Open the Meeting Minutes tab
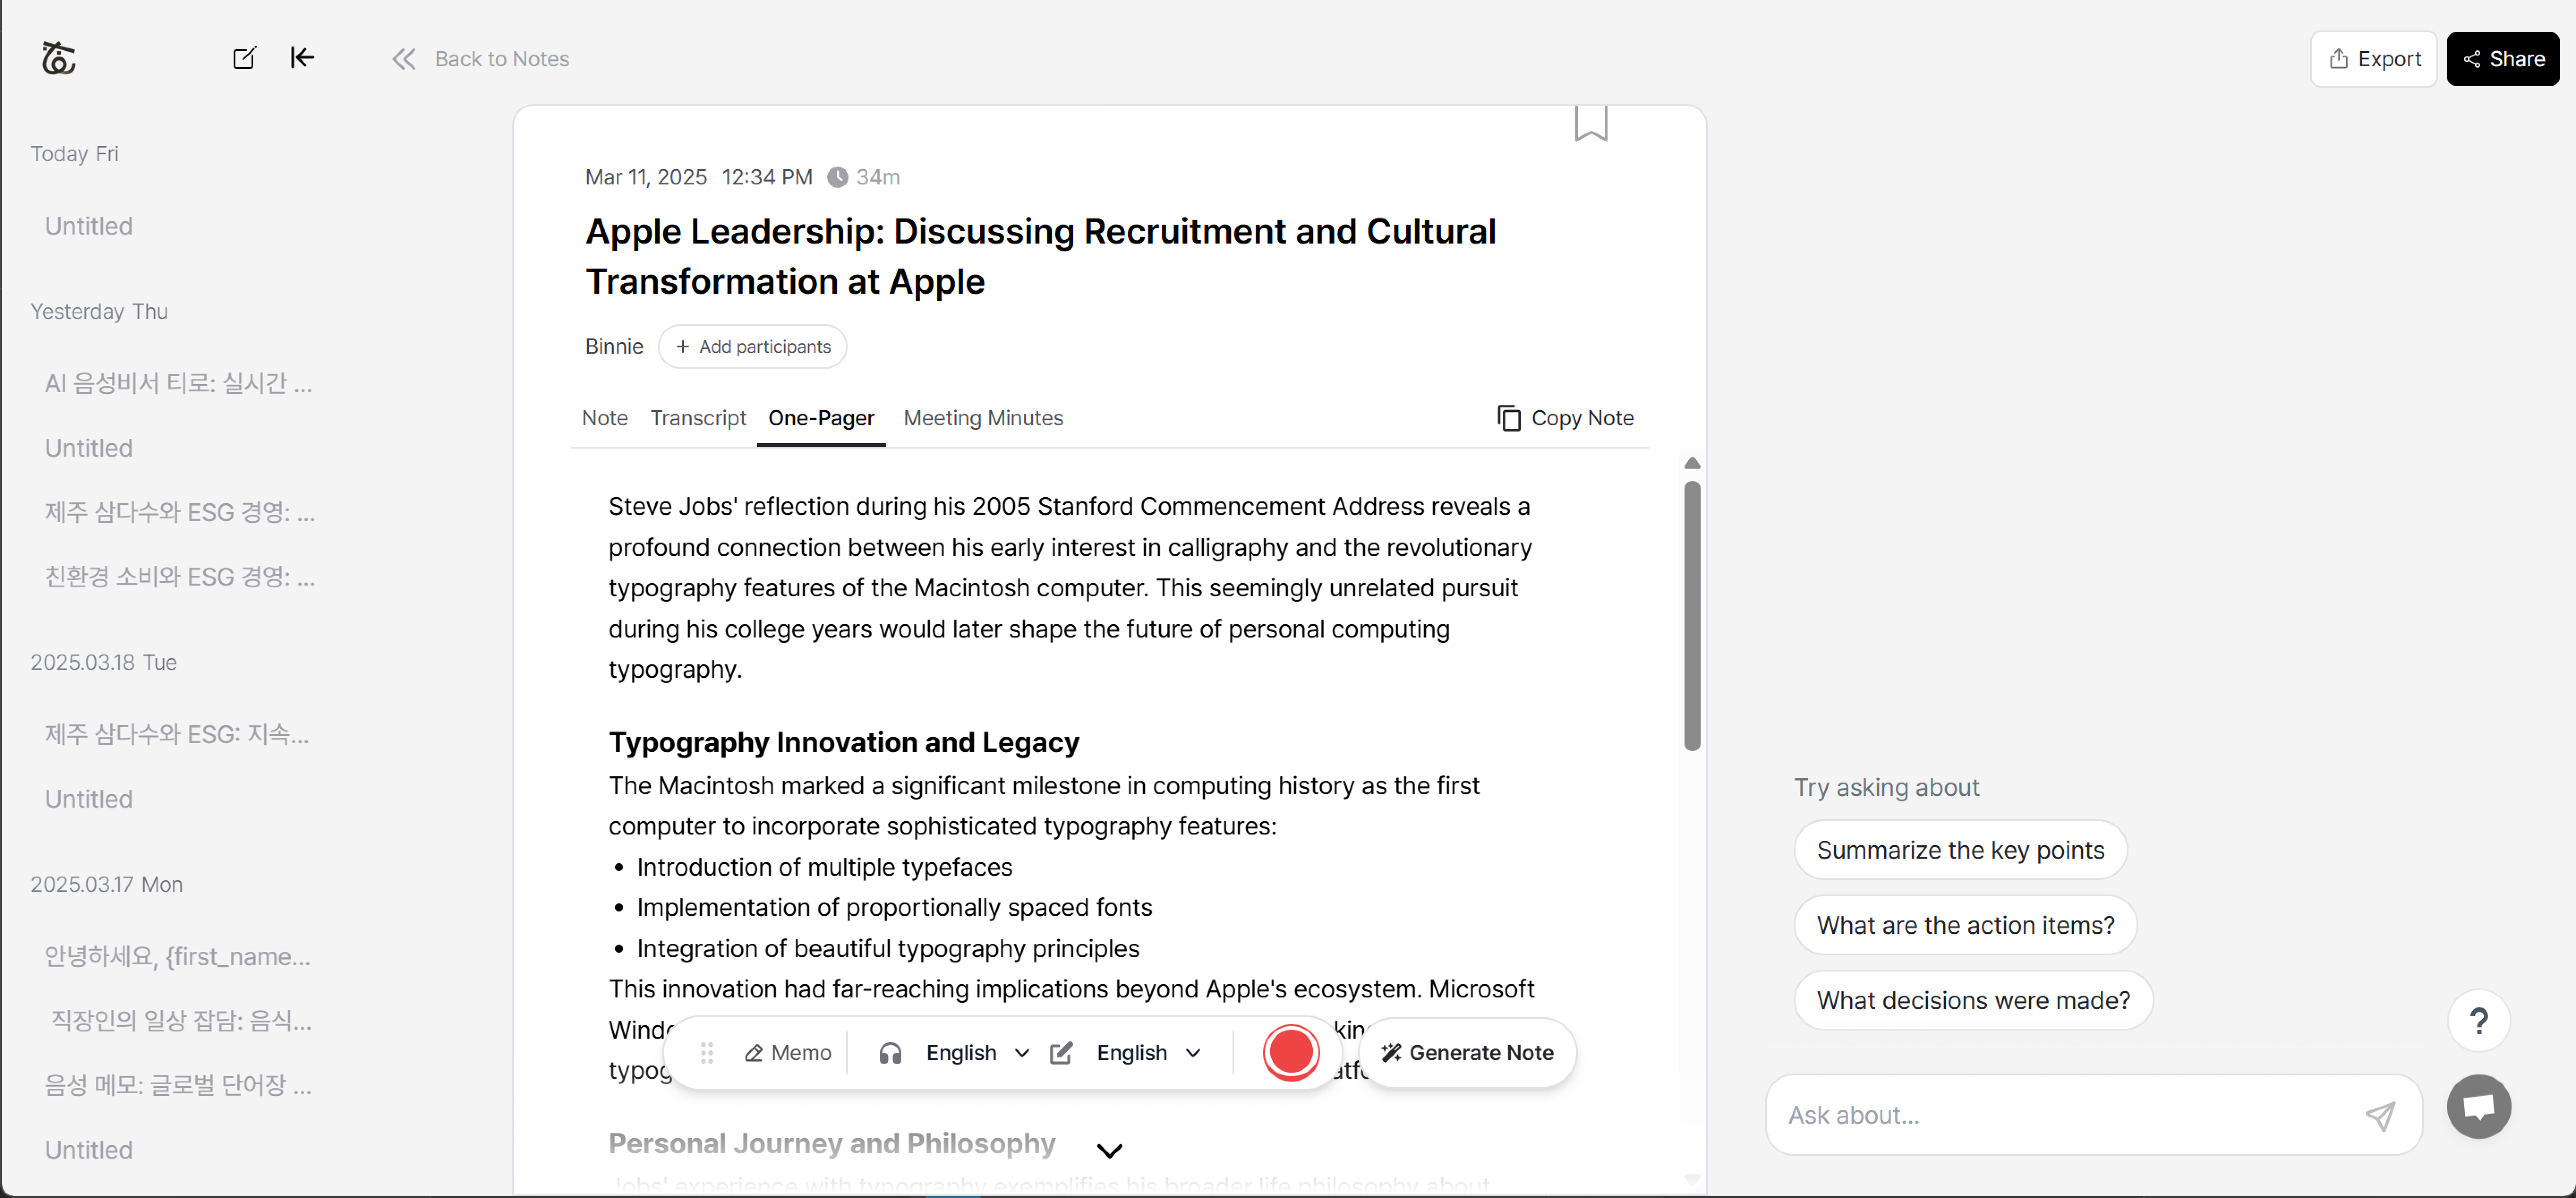This screenshot has height=1198, width=2576. click(982, 418)
